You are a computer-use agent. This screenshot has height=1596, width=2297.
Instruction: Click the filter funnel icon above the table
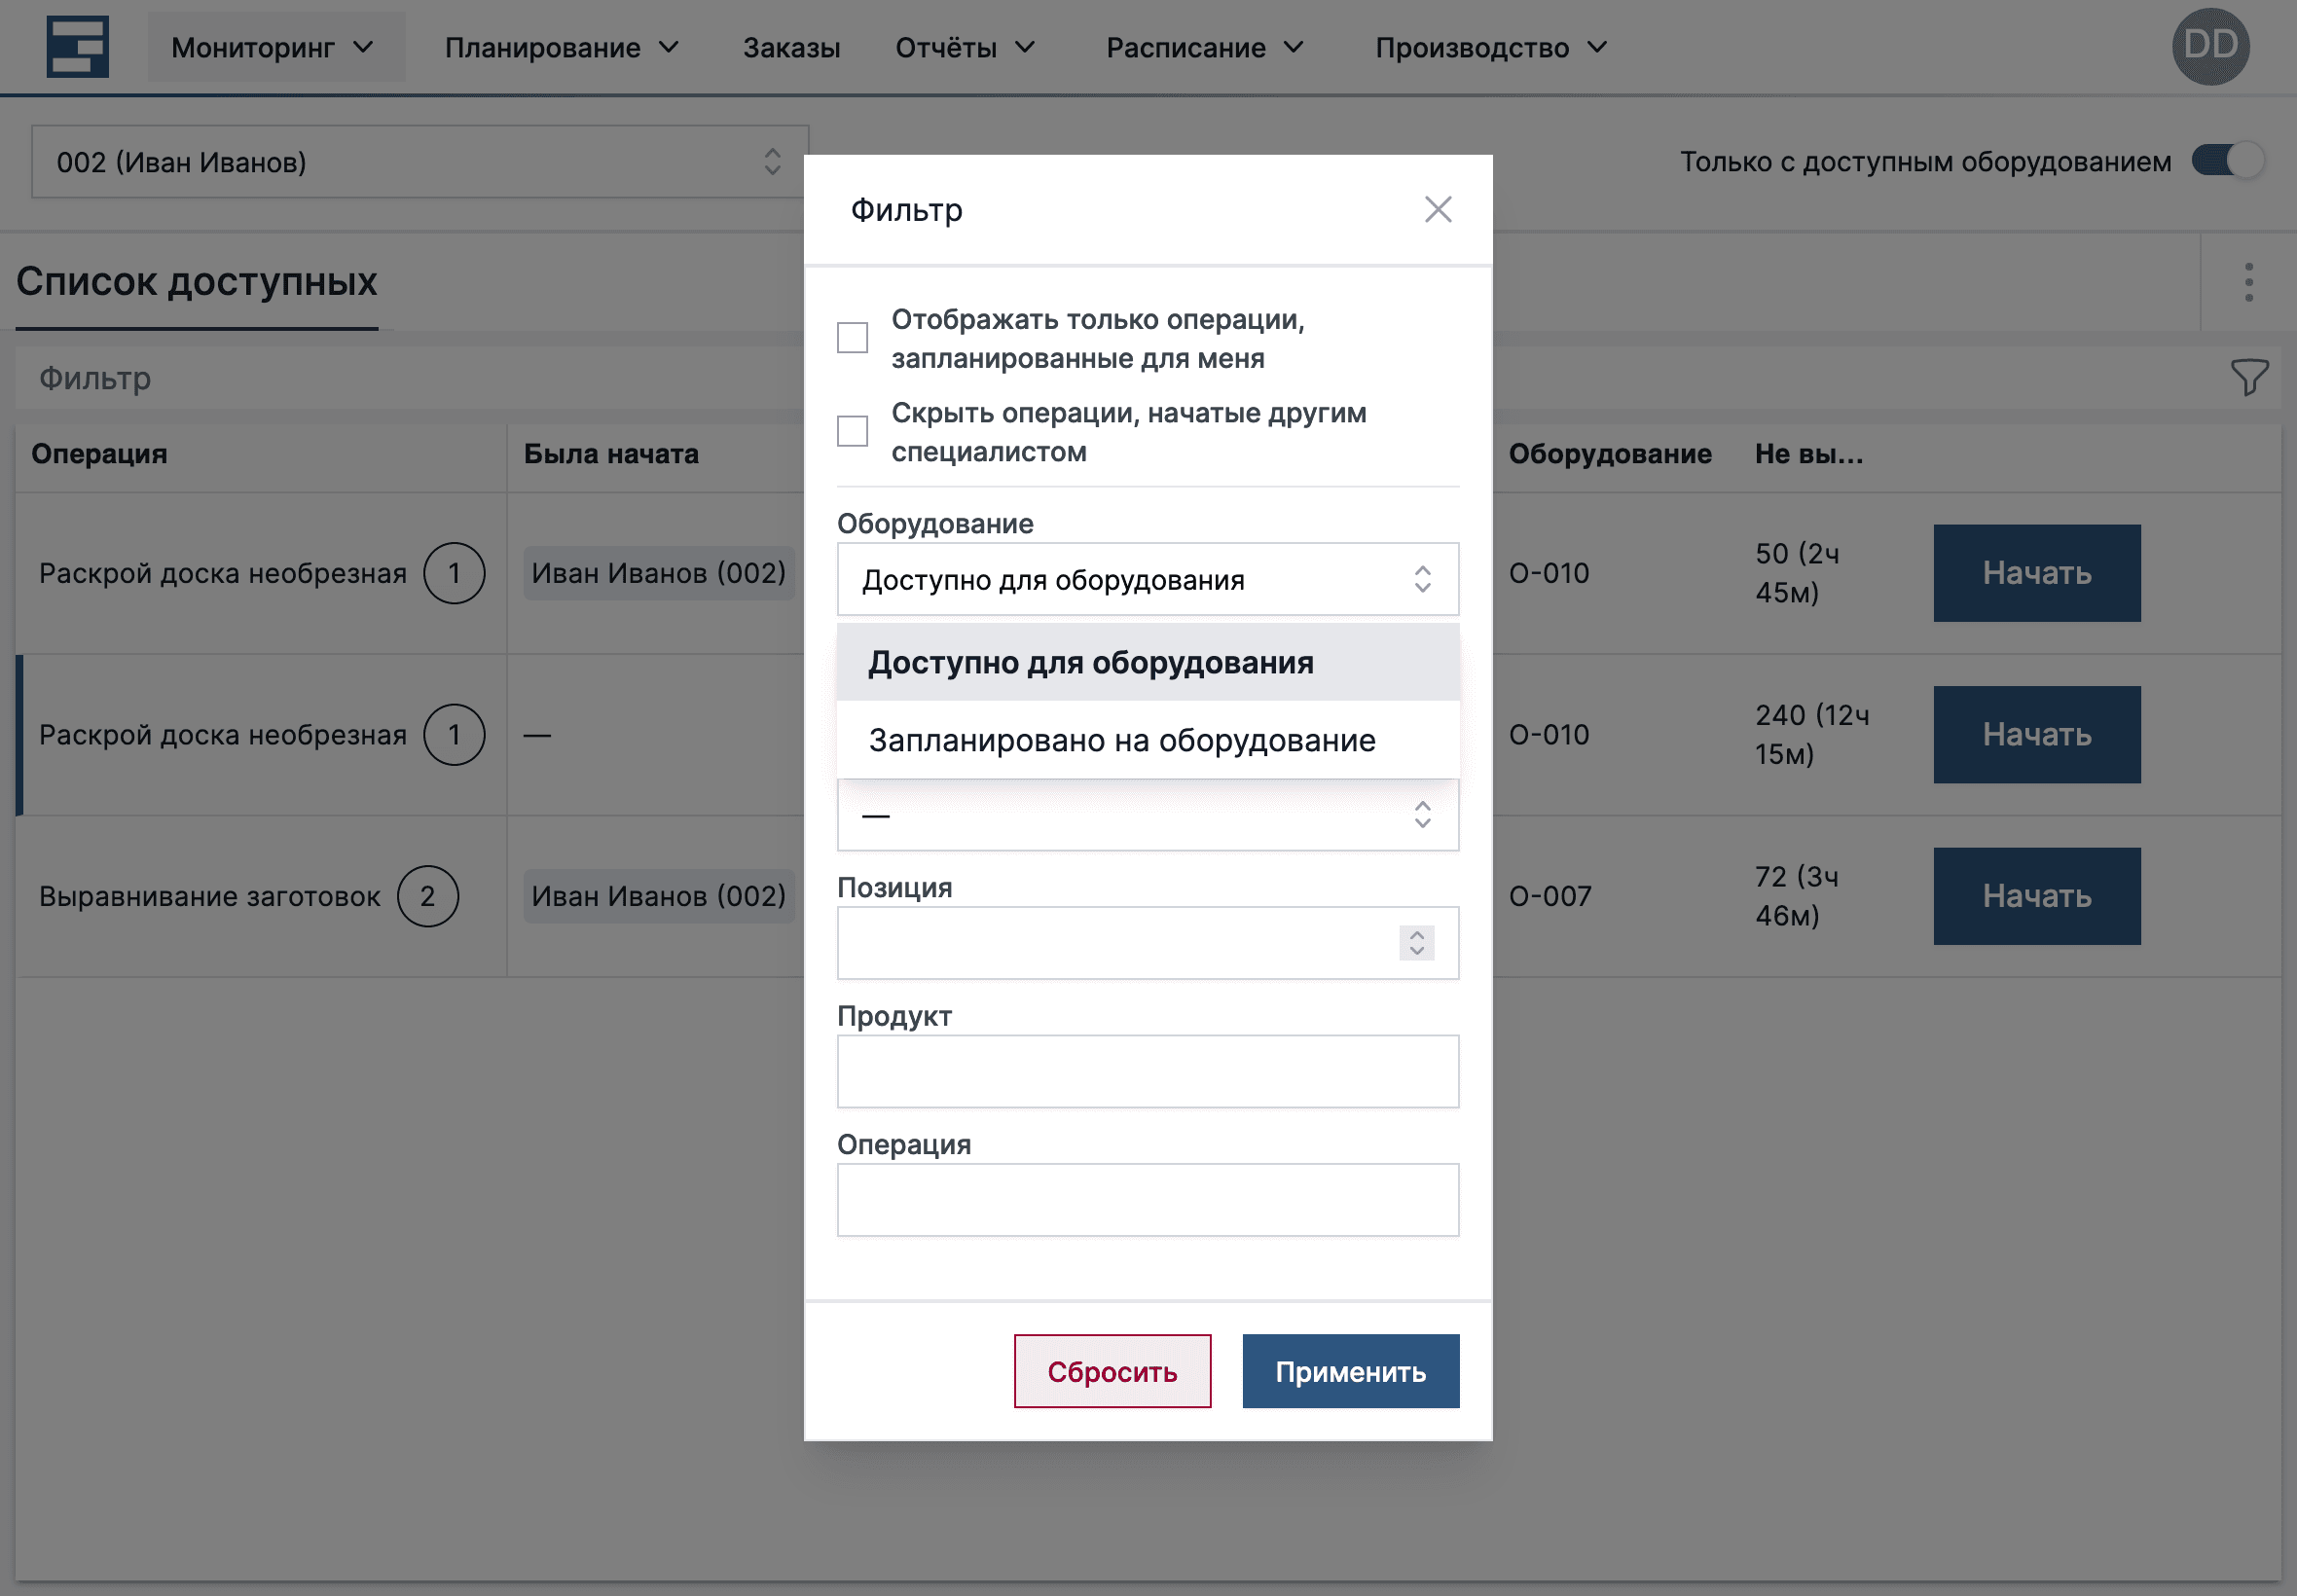[x=2248, y=378]
